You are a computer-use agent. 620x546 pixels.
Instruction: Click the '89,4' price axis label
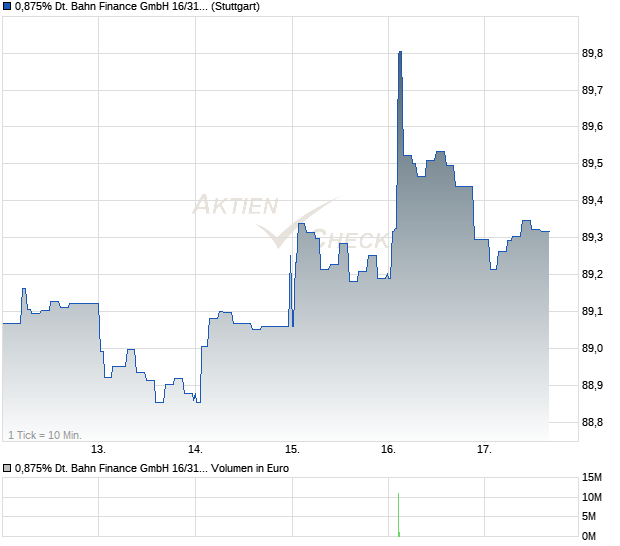click(x=592, y=200)
